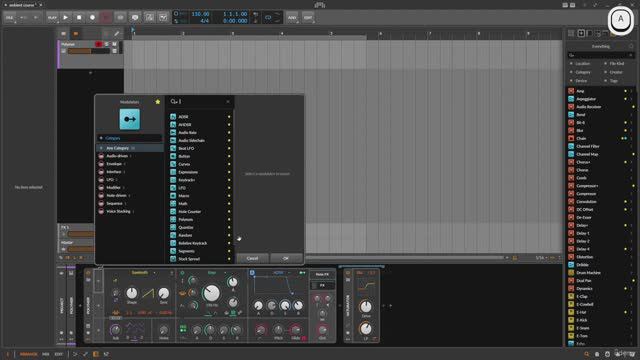Select the Distortion device in browser
The height and width of the screenshot is (360, 640).
coord(600,257)
